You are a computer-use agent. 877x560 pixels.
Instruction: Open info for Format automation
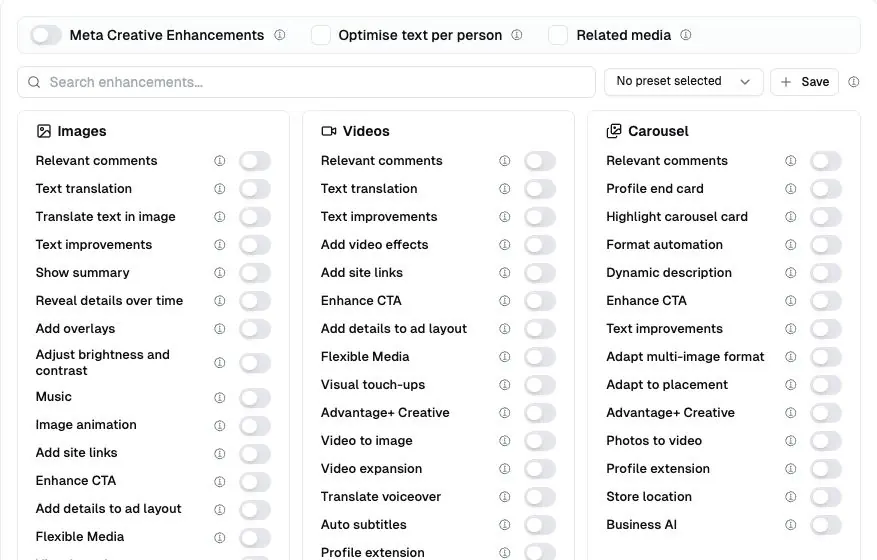click(790, 244)
